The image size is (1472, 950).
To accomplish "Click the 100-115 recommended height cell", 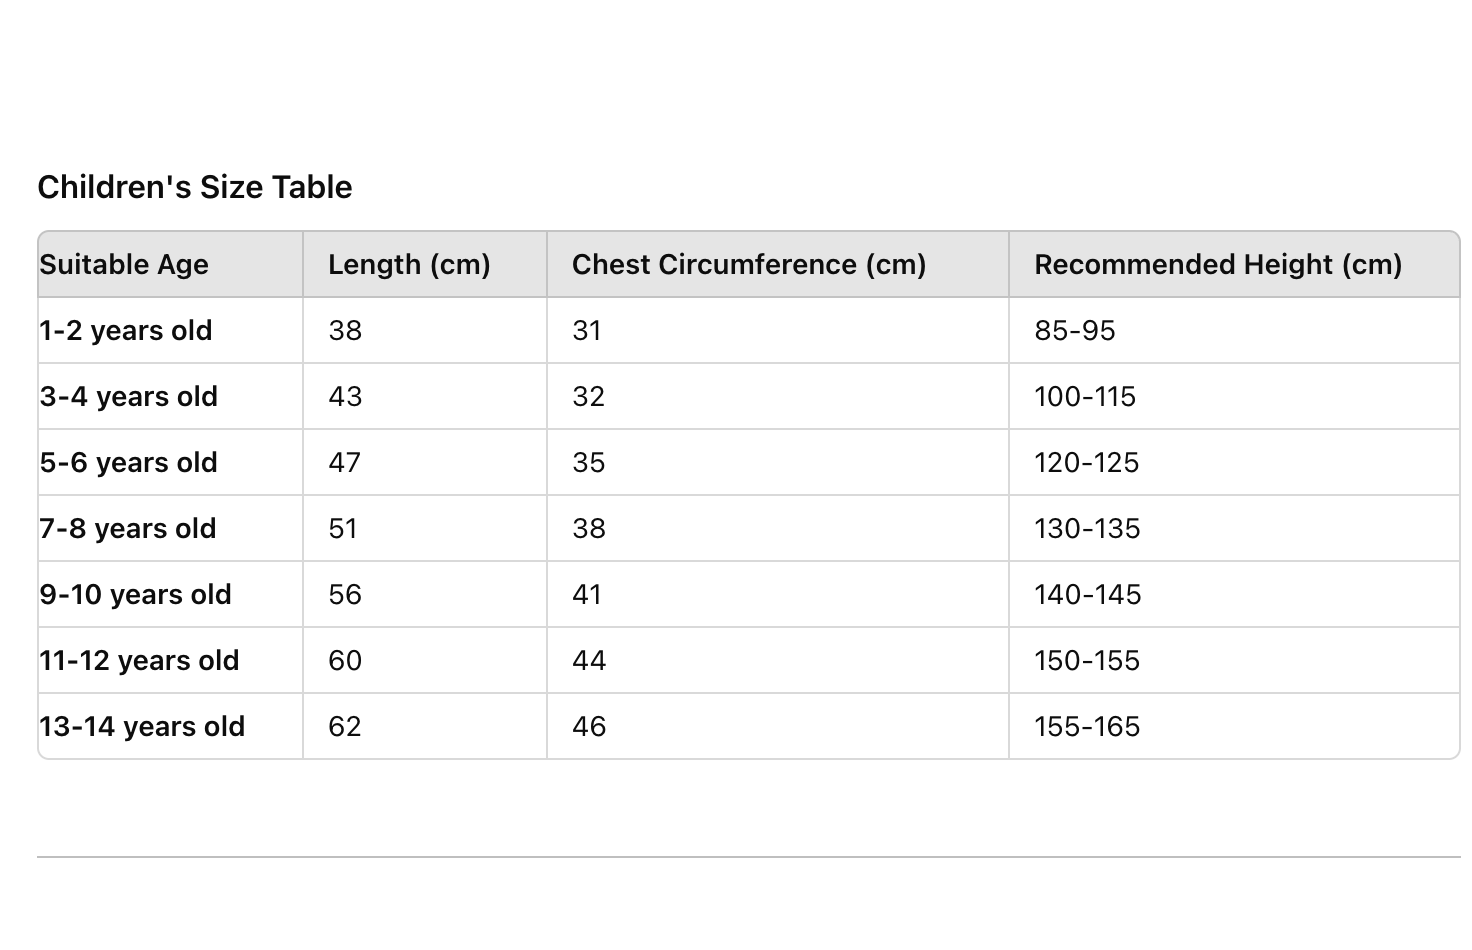I will [1234, 396].
